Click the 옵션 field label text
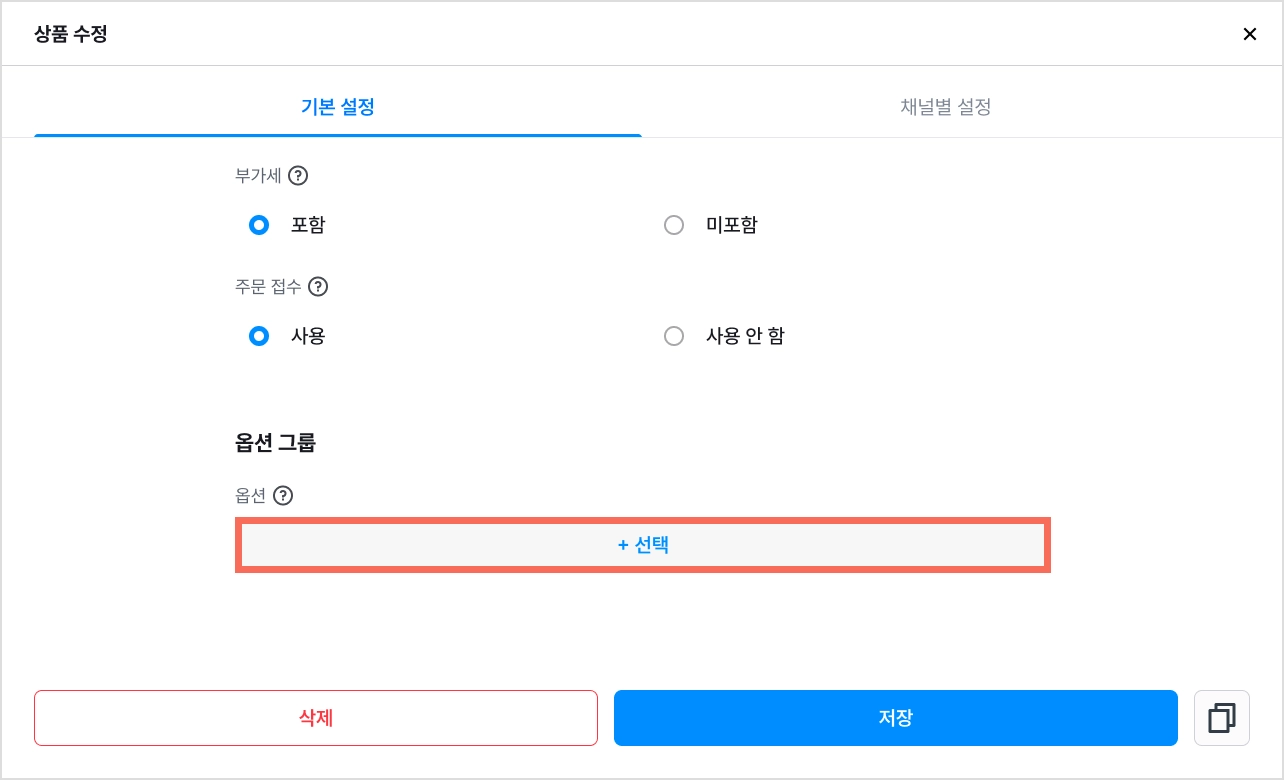 click(250, 495)
